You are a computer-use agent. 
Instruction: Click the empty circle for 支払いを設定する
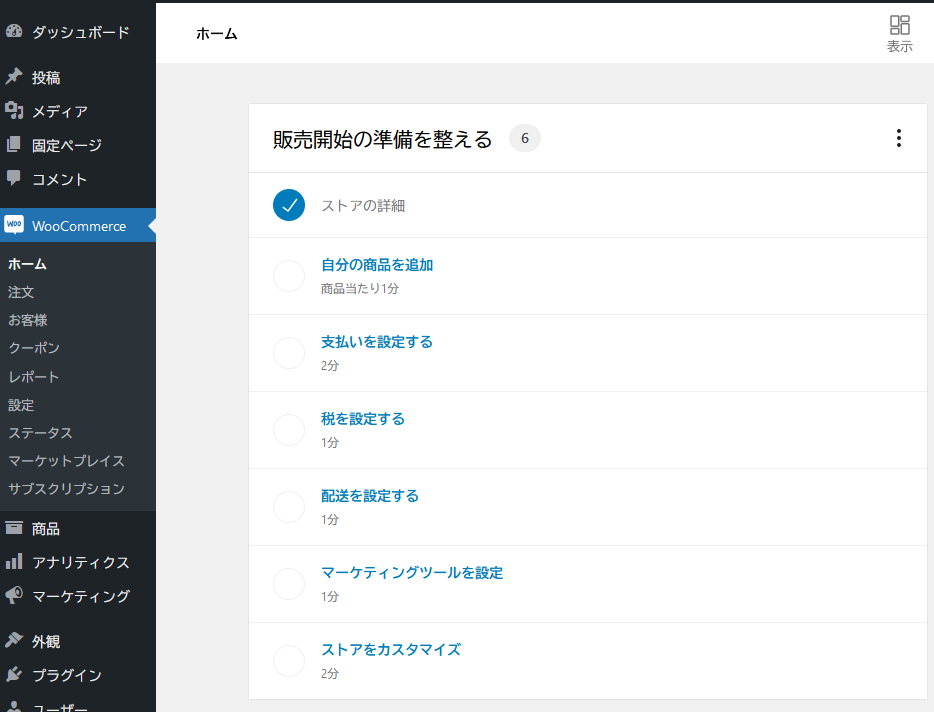[289, 353]
